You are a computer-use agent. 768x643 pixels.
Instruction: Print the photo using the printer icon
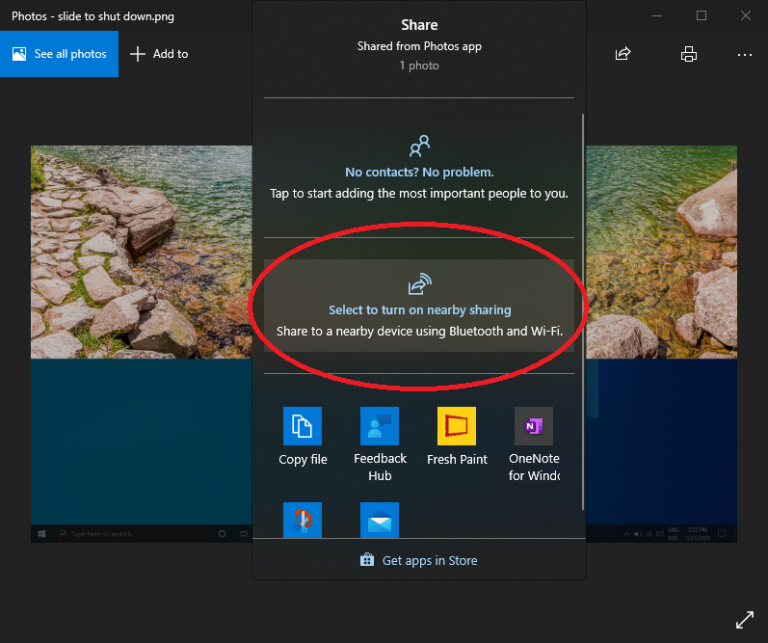[x=688, y=54]
